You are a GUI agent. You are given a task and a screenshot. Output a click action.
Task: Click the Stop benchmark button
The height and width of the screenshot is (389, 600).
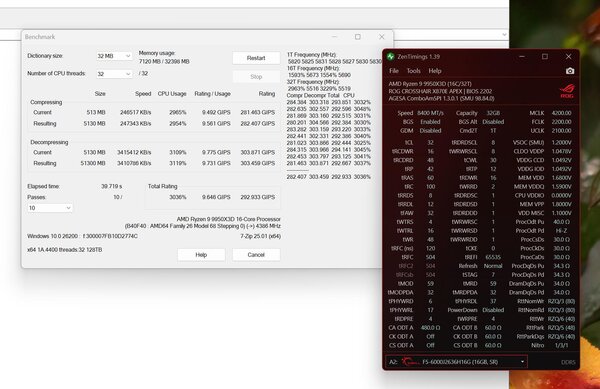[256, 76]
